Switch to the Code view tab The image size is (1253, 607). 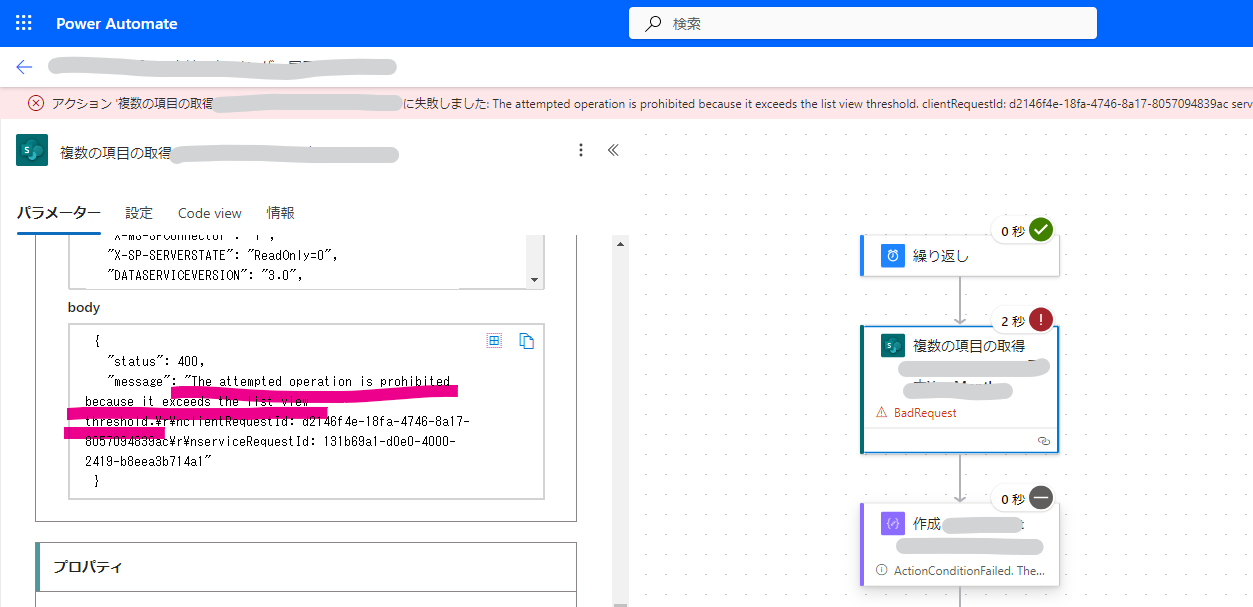pos(210,213)
